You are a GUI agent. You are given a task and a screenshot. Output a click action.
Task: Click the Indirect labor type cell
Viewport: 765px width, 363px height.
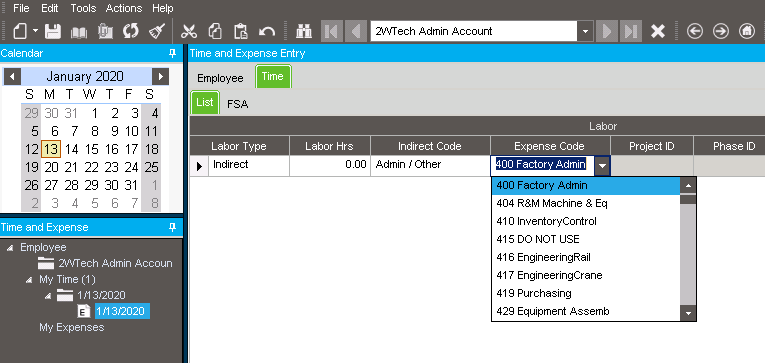pos(249,165)
